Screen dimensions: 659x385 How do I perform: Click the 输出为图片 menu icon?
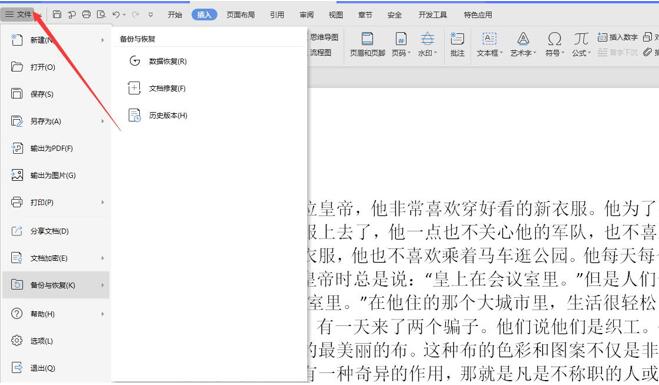click(17, 175)
